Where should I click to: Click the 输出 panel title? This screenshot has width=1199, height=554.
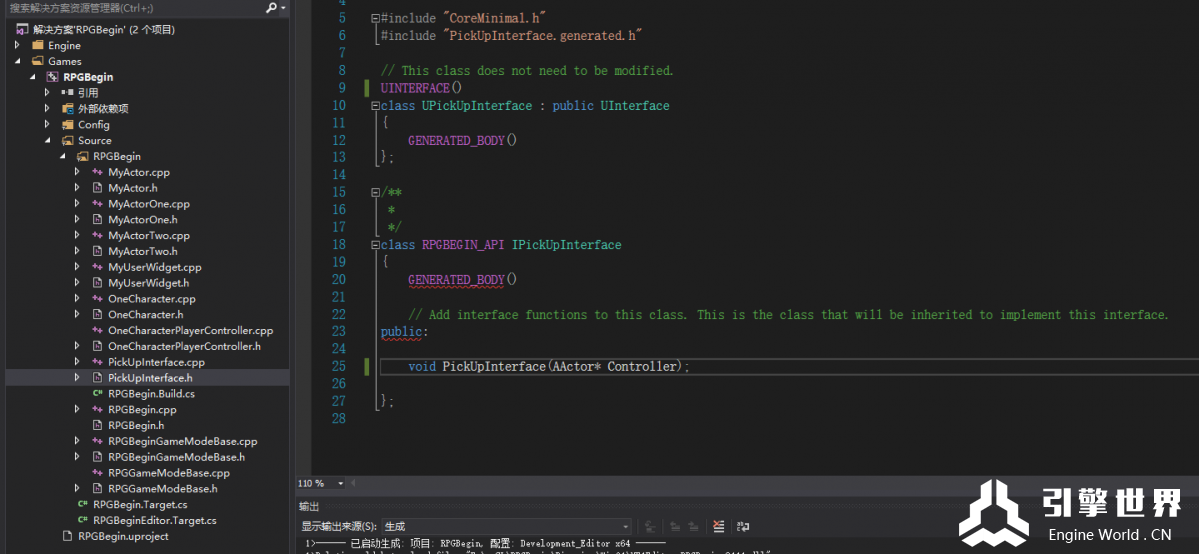(x=309, y=507)
